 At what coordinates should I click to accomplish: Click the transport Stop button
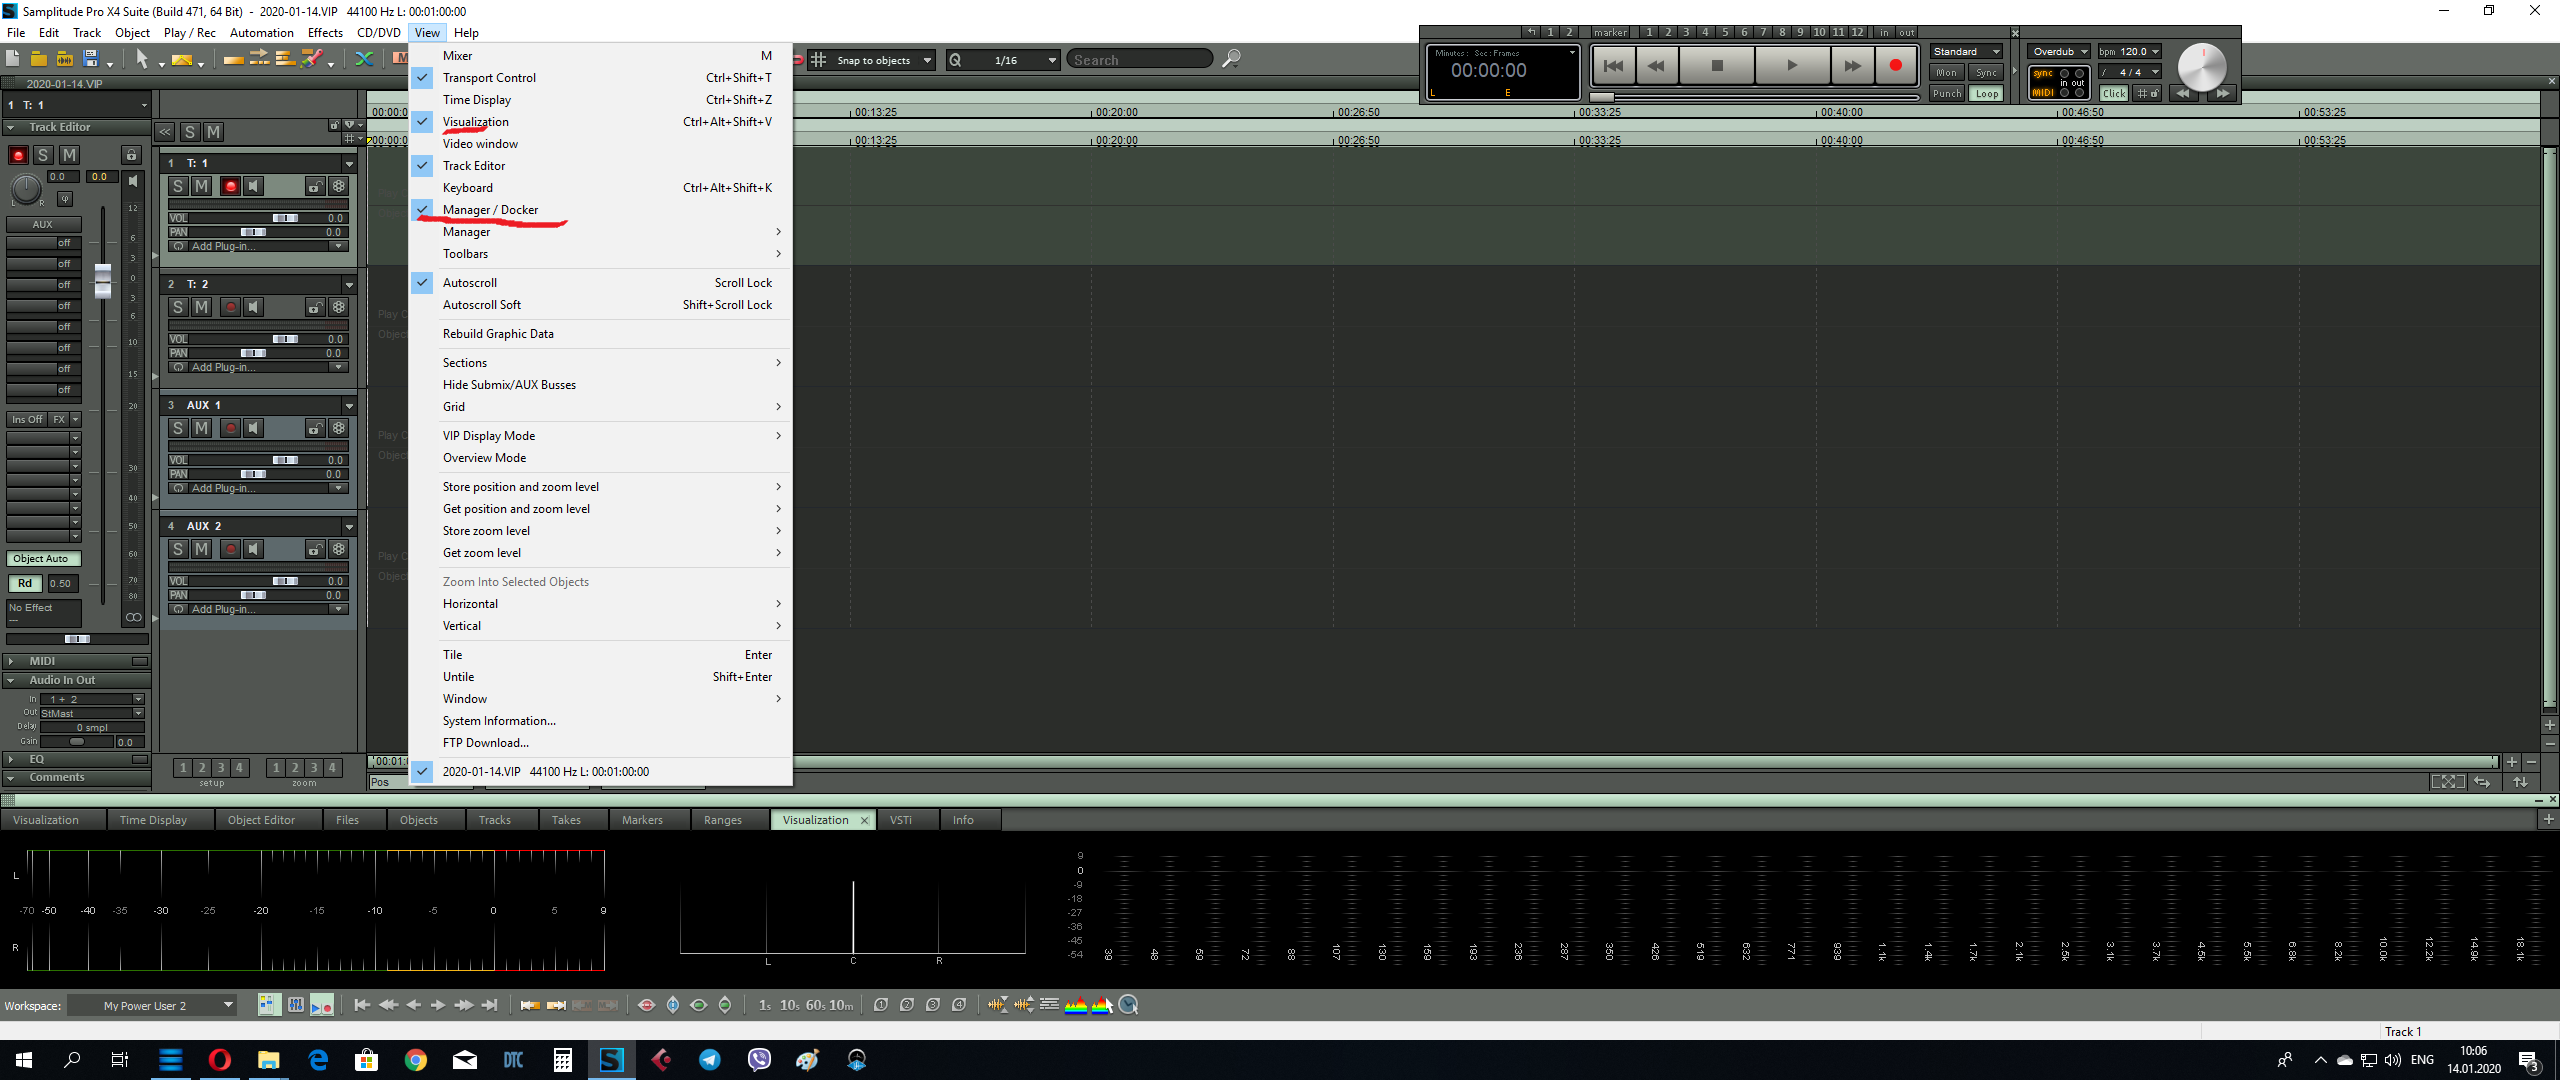click(1717, 65)
